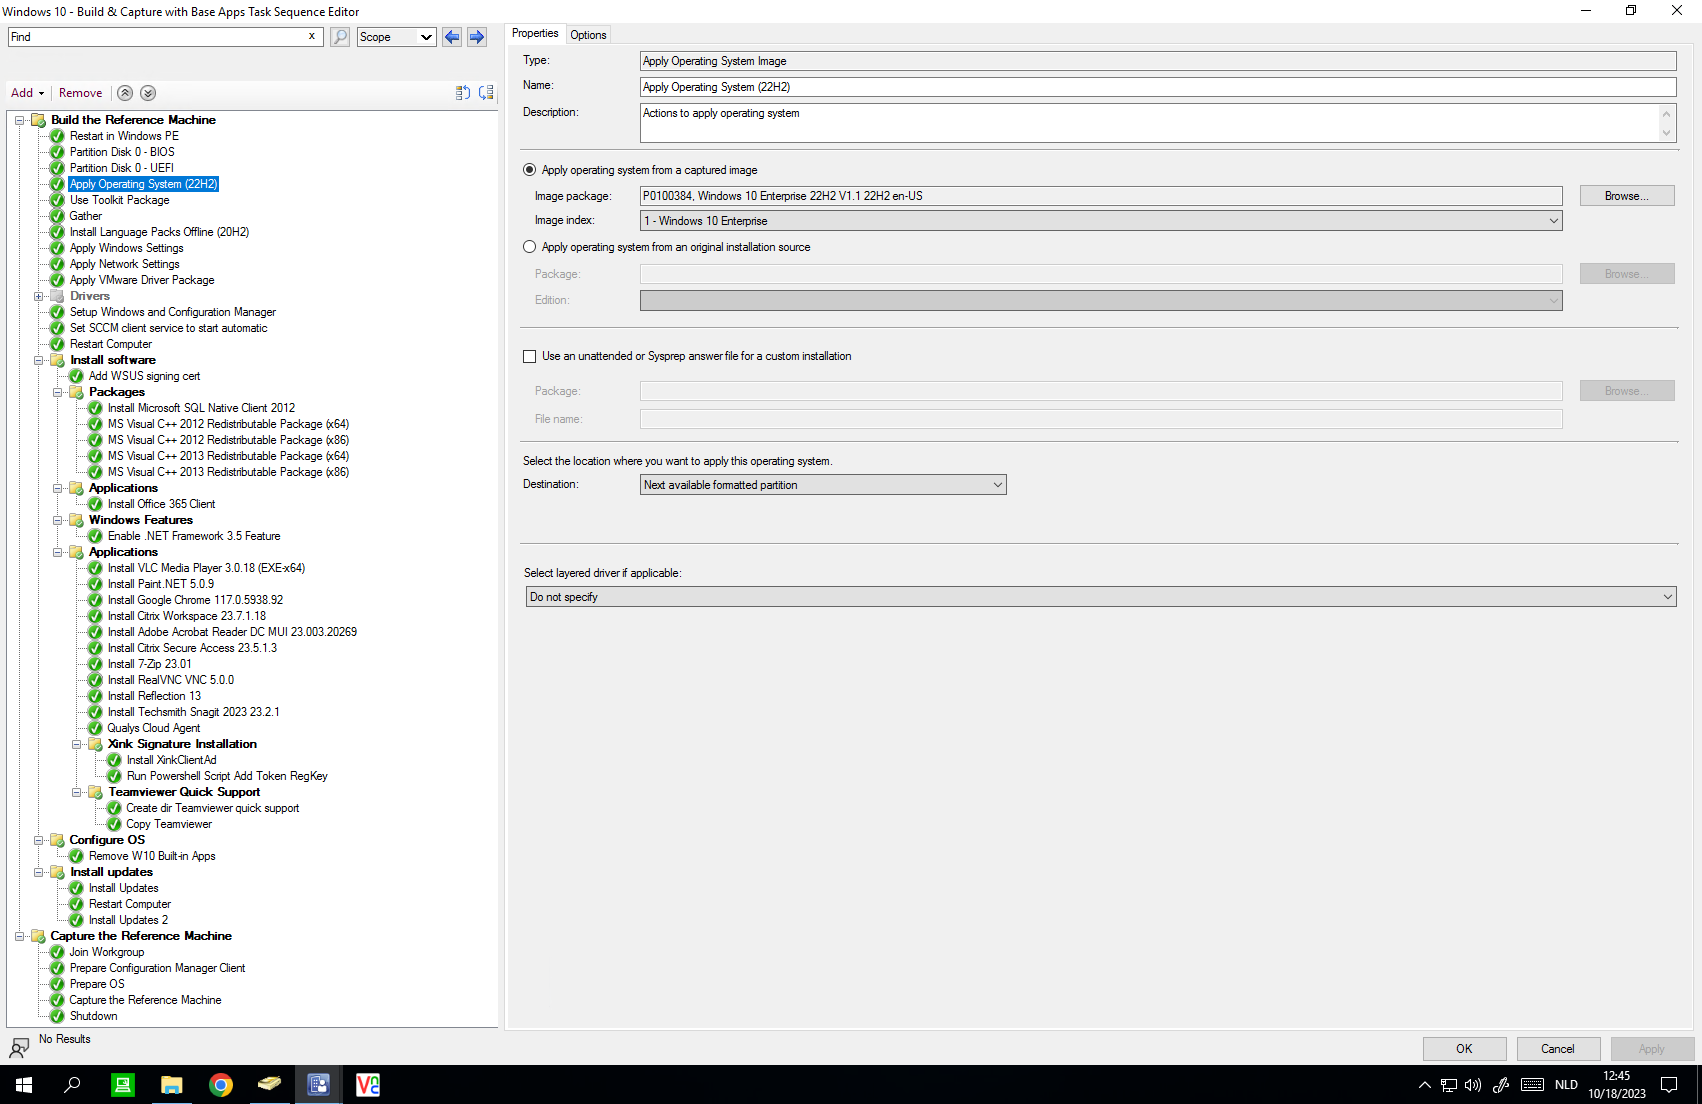The height and width of the screenshot is (1104, 1702).
Task: Select the Prepare OS step
Action: [97, 984]
